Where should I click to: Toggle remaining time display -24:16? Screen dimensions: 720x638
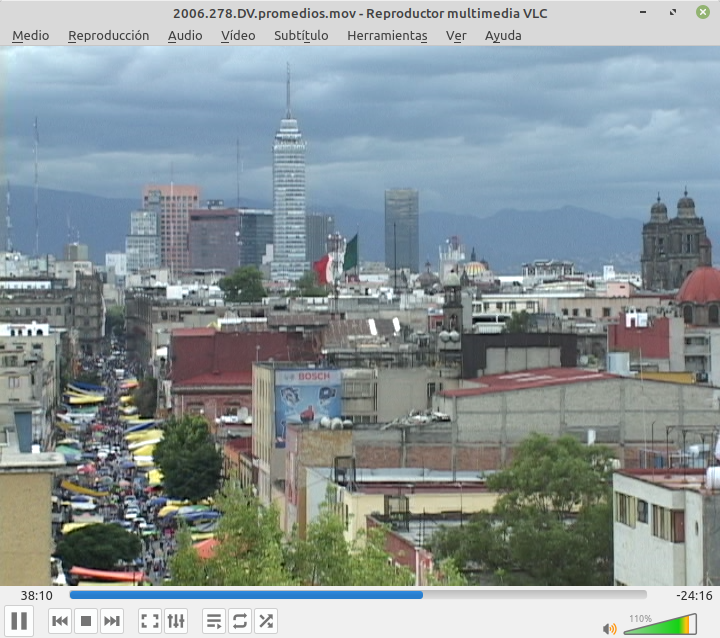pos(694,596)
